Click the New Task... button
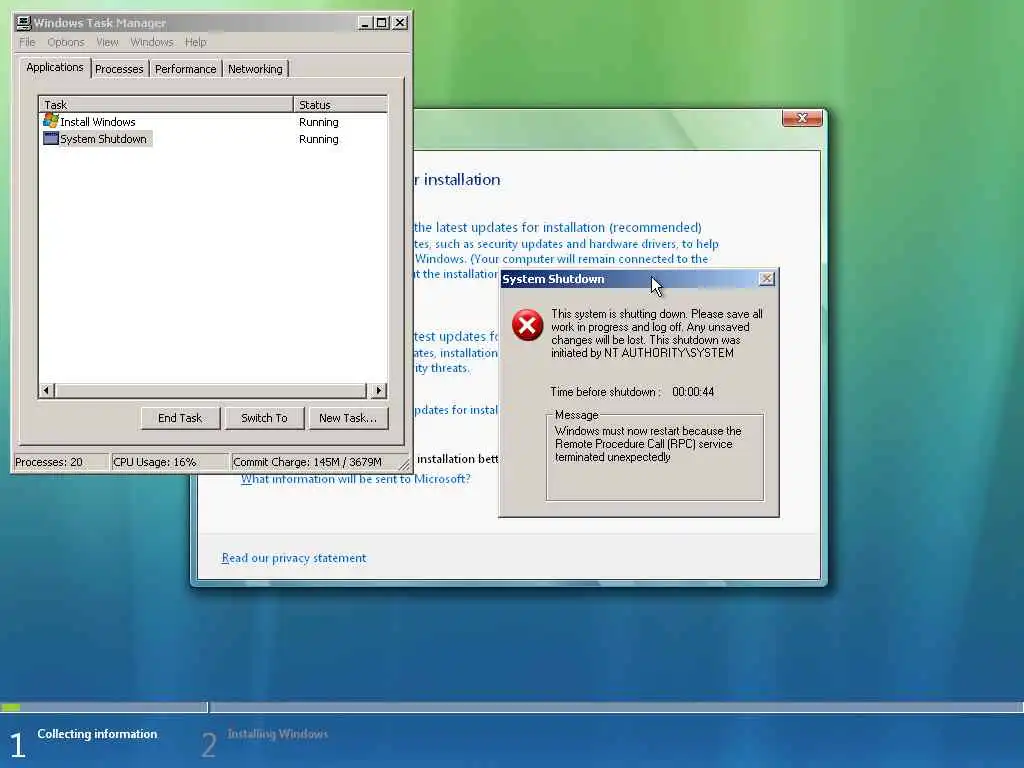Image resolution: width=1024 pixels, height=768 pixels. [348, 418]
